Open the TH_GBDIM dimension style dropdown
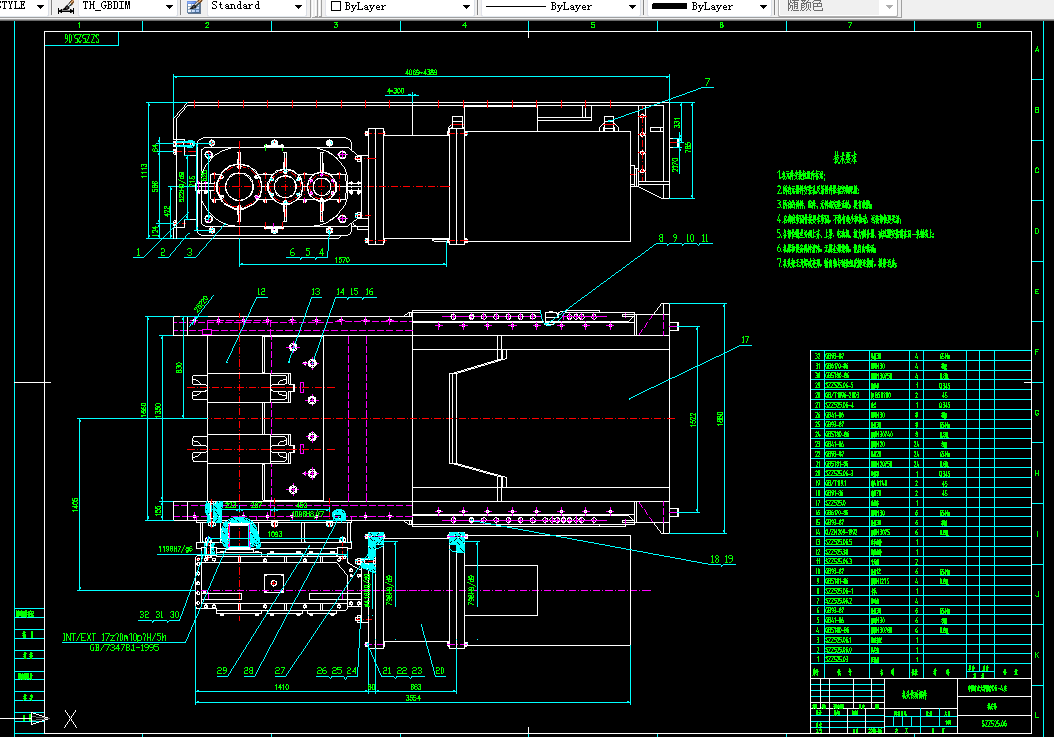 pyautogui.click(x=126, y=7)
